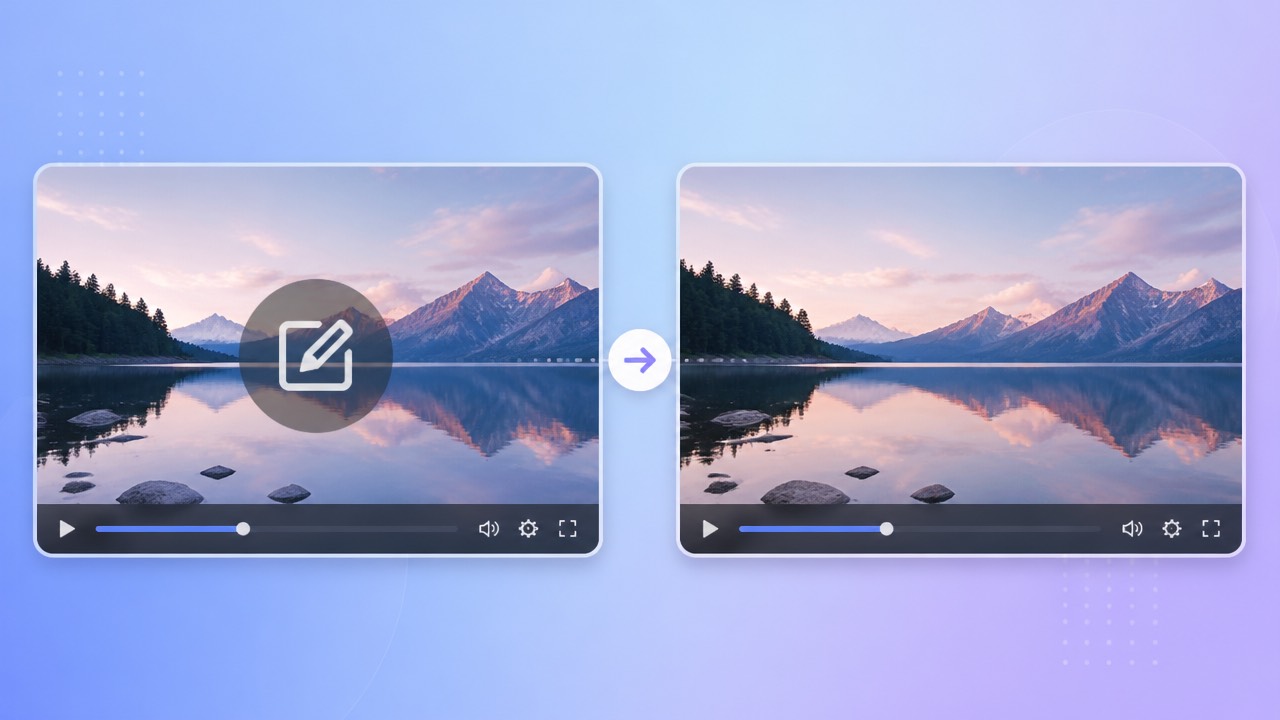This screenshot has height=720, width=1280.
Task: Enter fullscreen in the left video player
Action: coord(568,529)
